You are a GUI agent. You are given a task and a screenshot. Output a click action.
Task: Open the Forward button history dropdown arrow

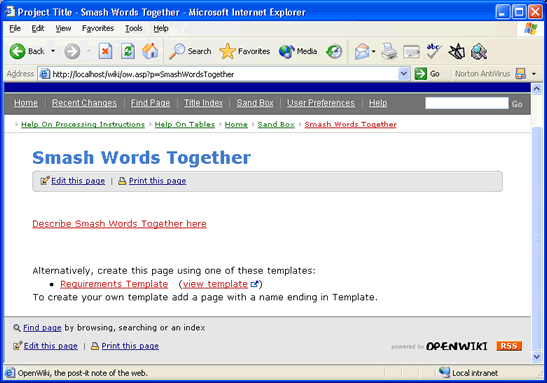tap(88, 51)
